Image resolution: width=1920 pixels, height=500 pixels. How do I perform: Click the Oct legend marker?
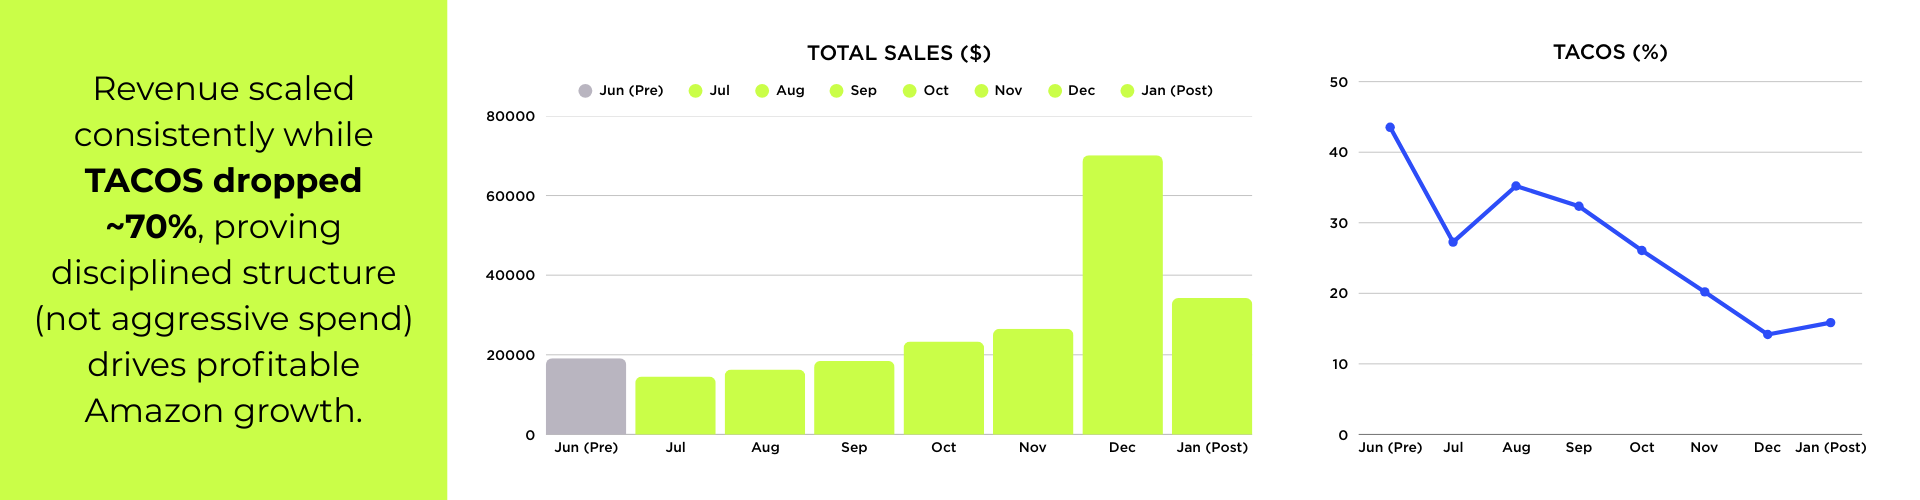(909, 91)
